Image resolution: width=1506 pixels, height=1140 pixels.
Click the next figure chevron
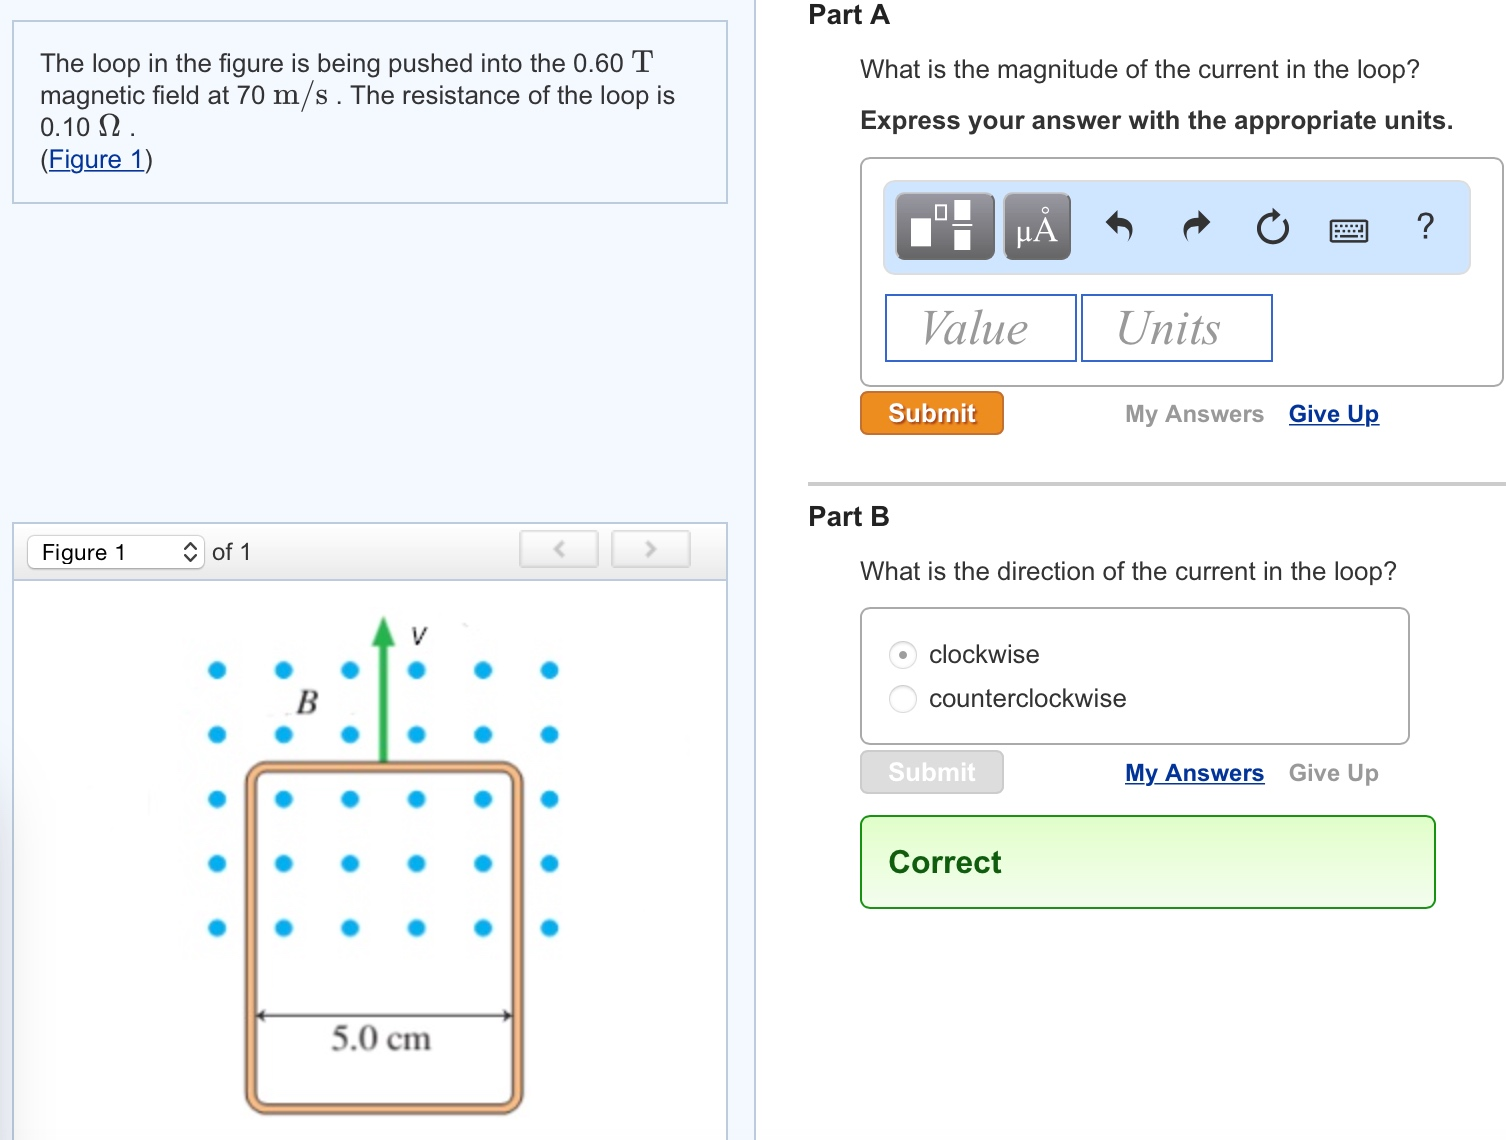pyautogui.click(x=650, y=548)
